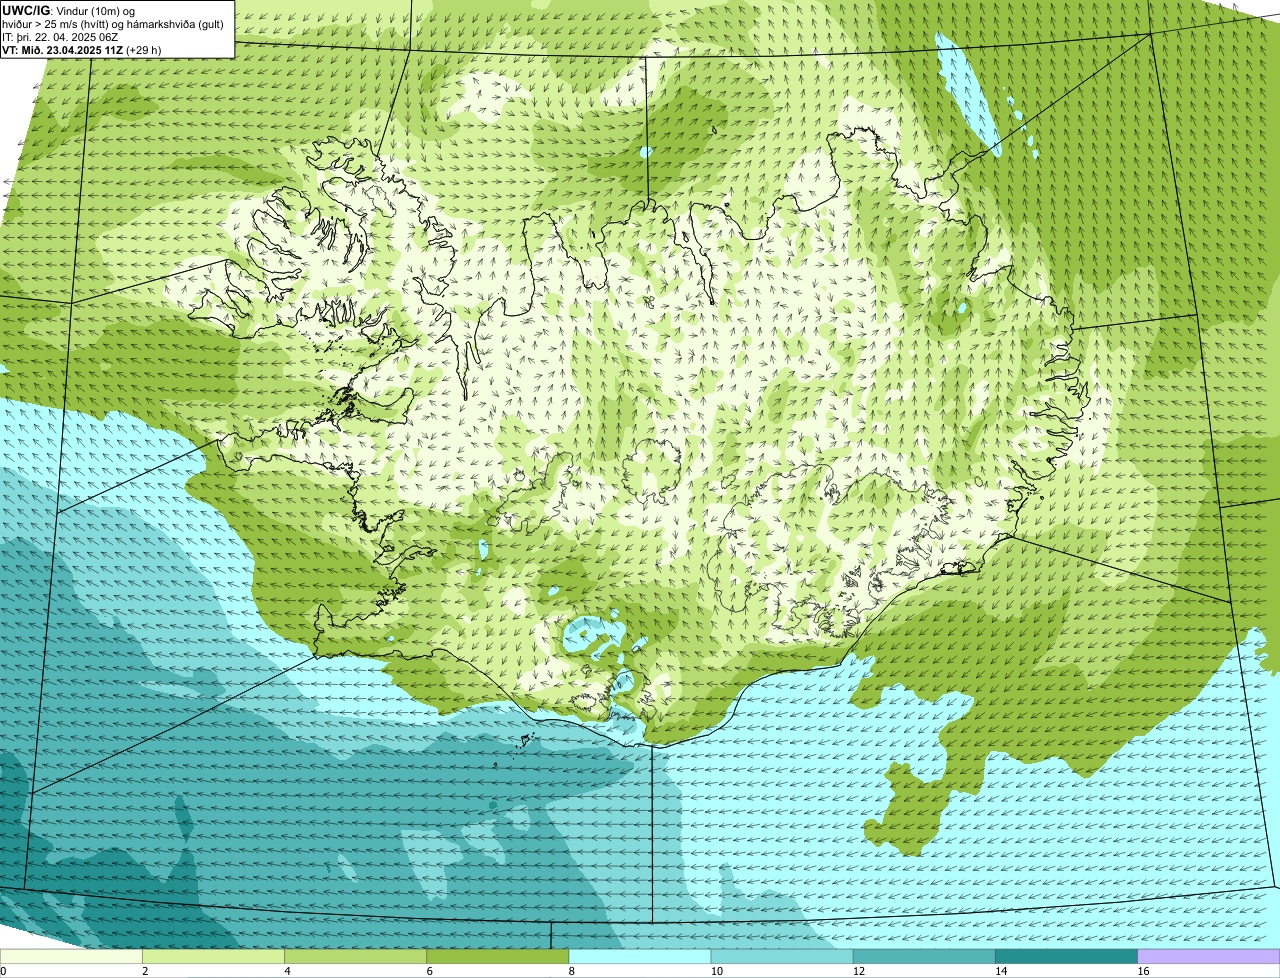
Task: Choose the olive green 6–8 legend swatch
Action: coord(498,957)
